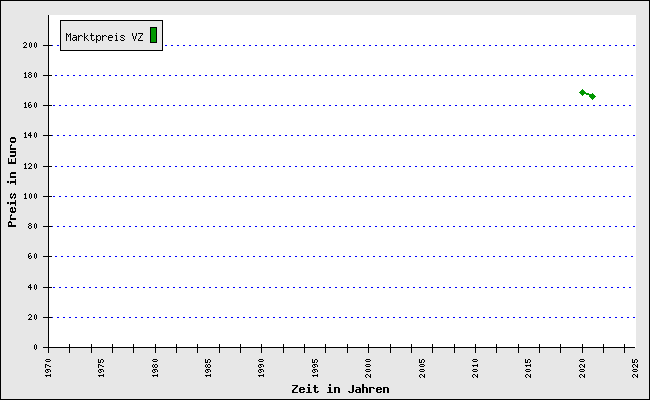Click the green Marktpreis VZ legend swatch
Screen dimensions: 650x400
153,35
